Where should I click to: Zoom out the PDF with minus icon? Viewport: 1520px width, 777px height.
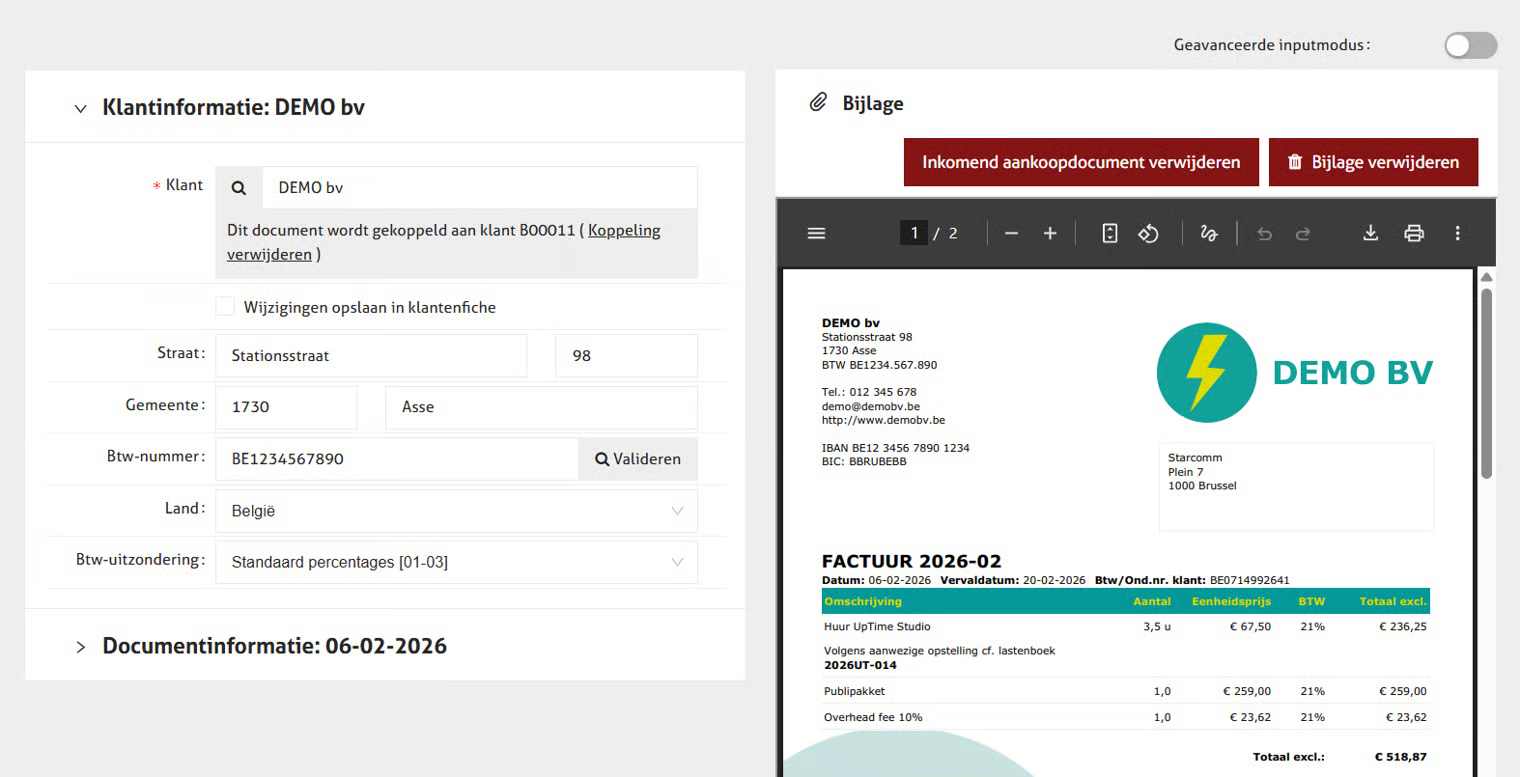click(x=1011, y=233)
